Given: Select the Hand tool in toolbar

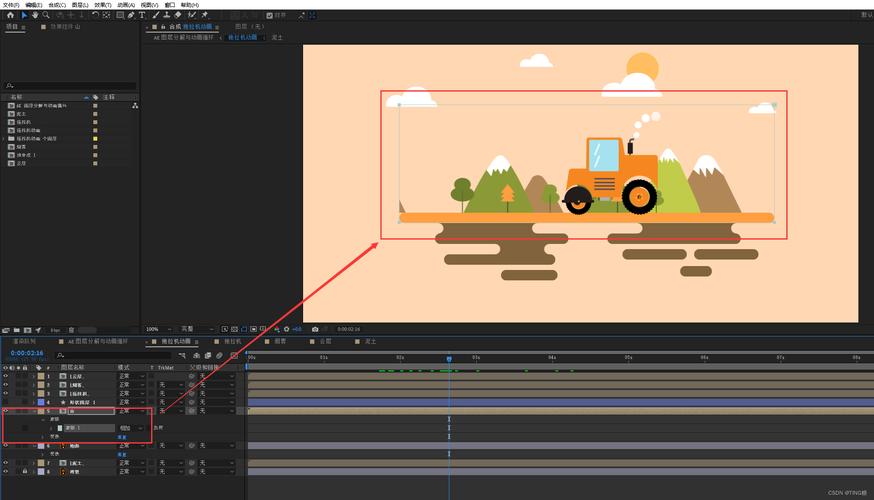Looking at the screenshot, I should pos(35,15).
